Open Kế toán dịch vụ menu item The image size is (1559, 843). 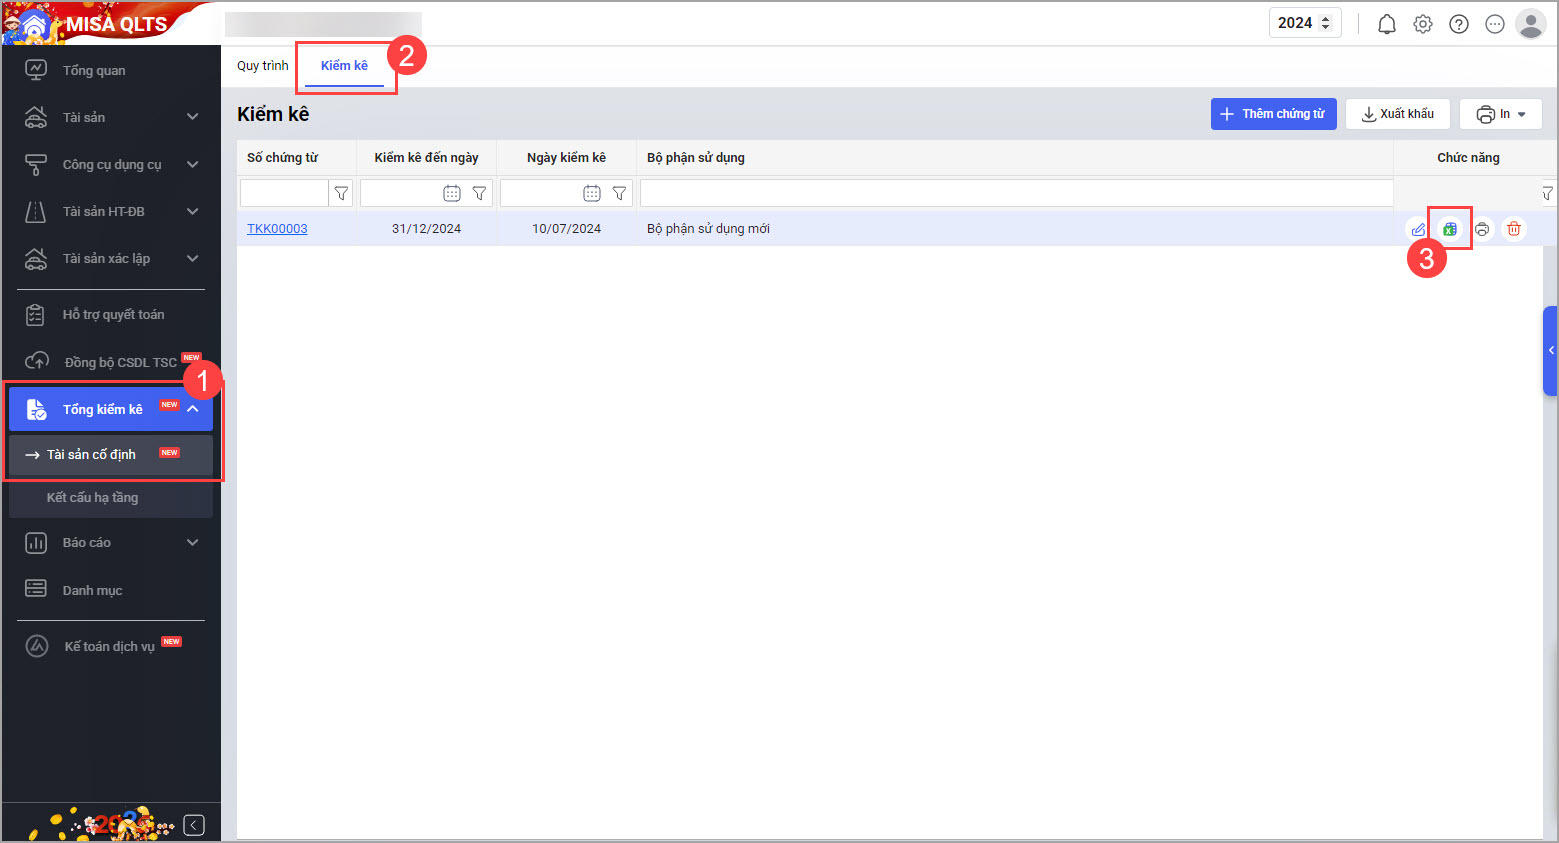tap(111, 646)
